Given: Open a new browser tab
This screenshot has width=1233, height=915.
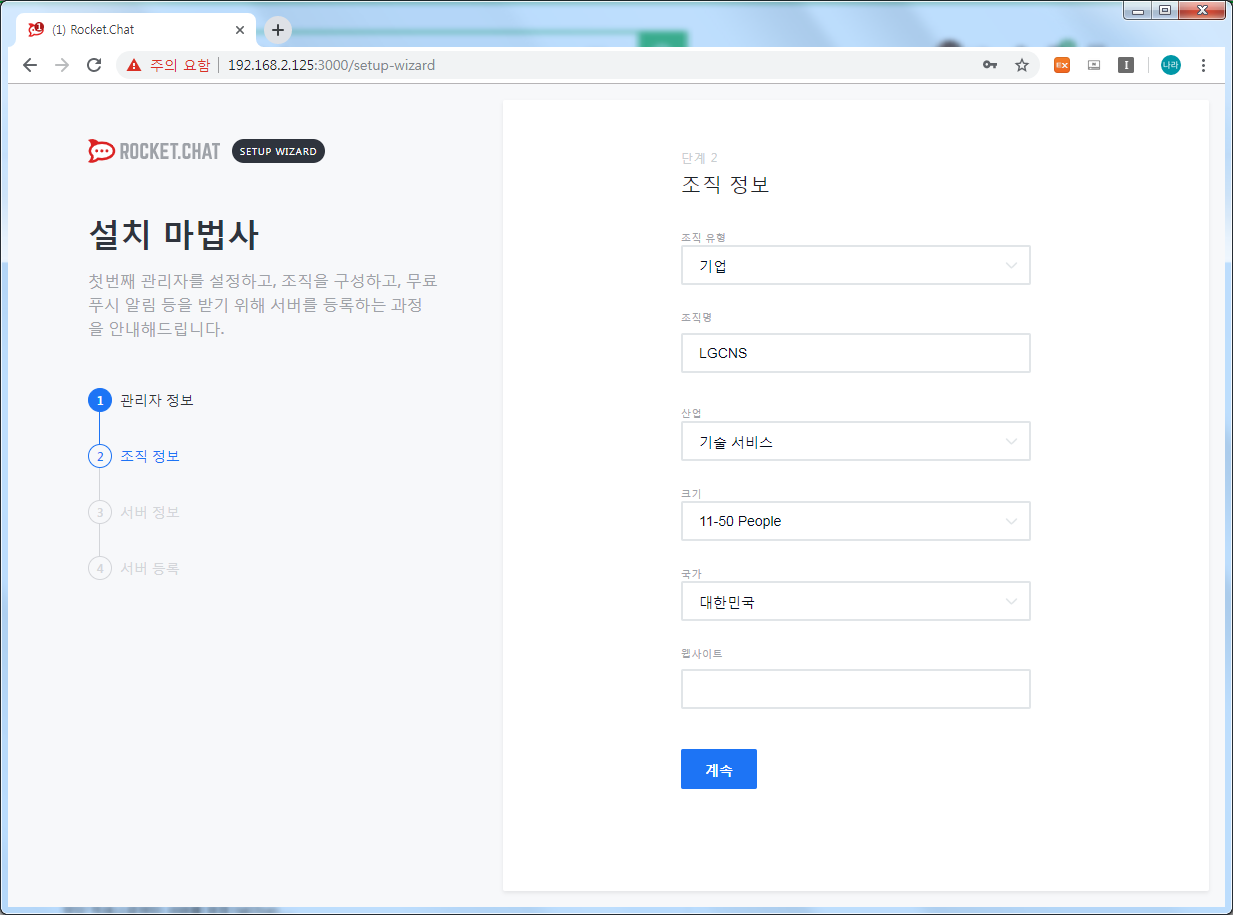Looking at the screenshot, I should pyautogui.click(x=278, y=30).
